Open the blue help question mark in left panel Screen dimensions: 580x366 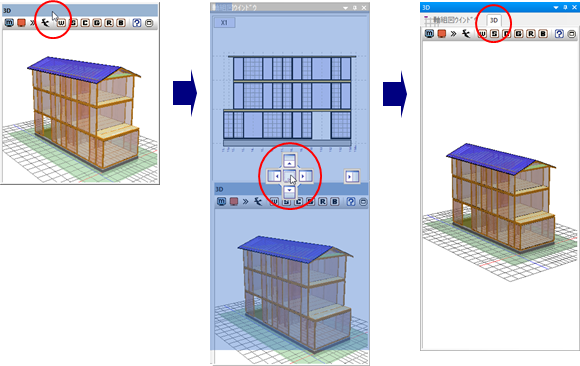(137, 23)
